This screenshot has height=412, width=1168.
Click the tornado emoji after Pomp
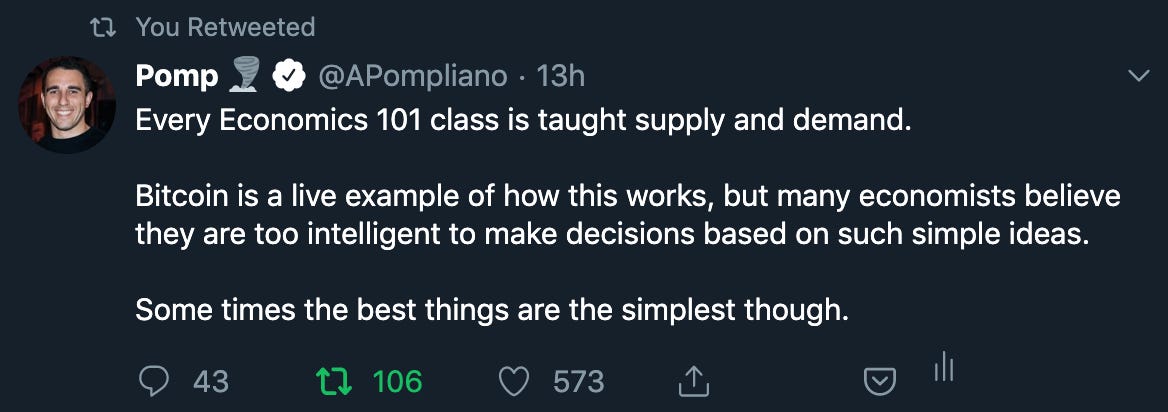(x=243, y=74)
